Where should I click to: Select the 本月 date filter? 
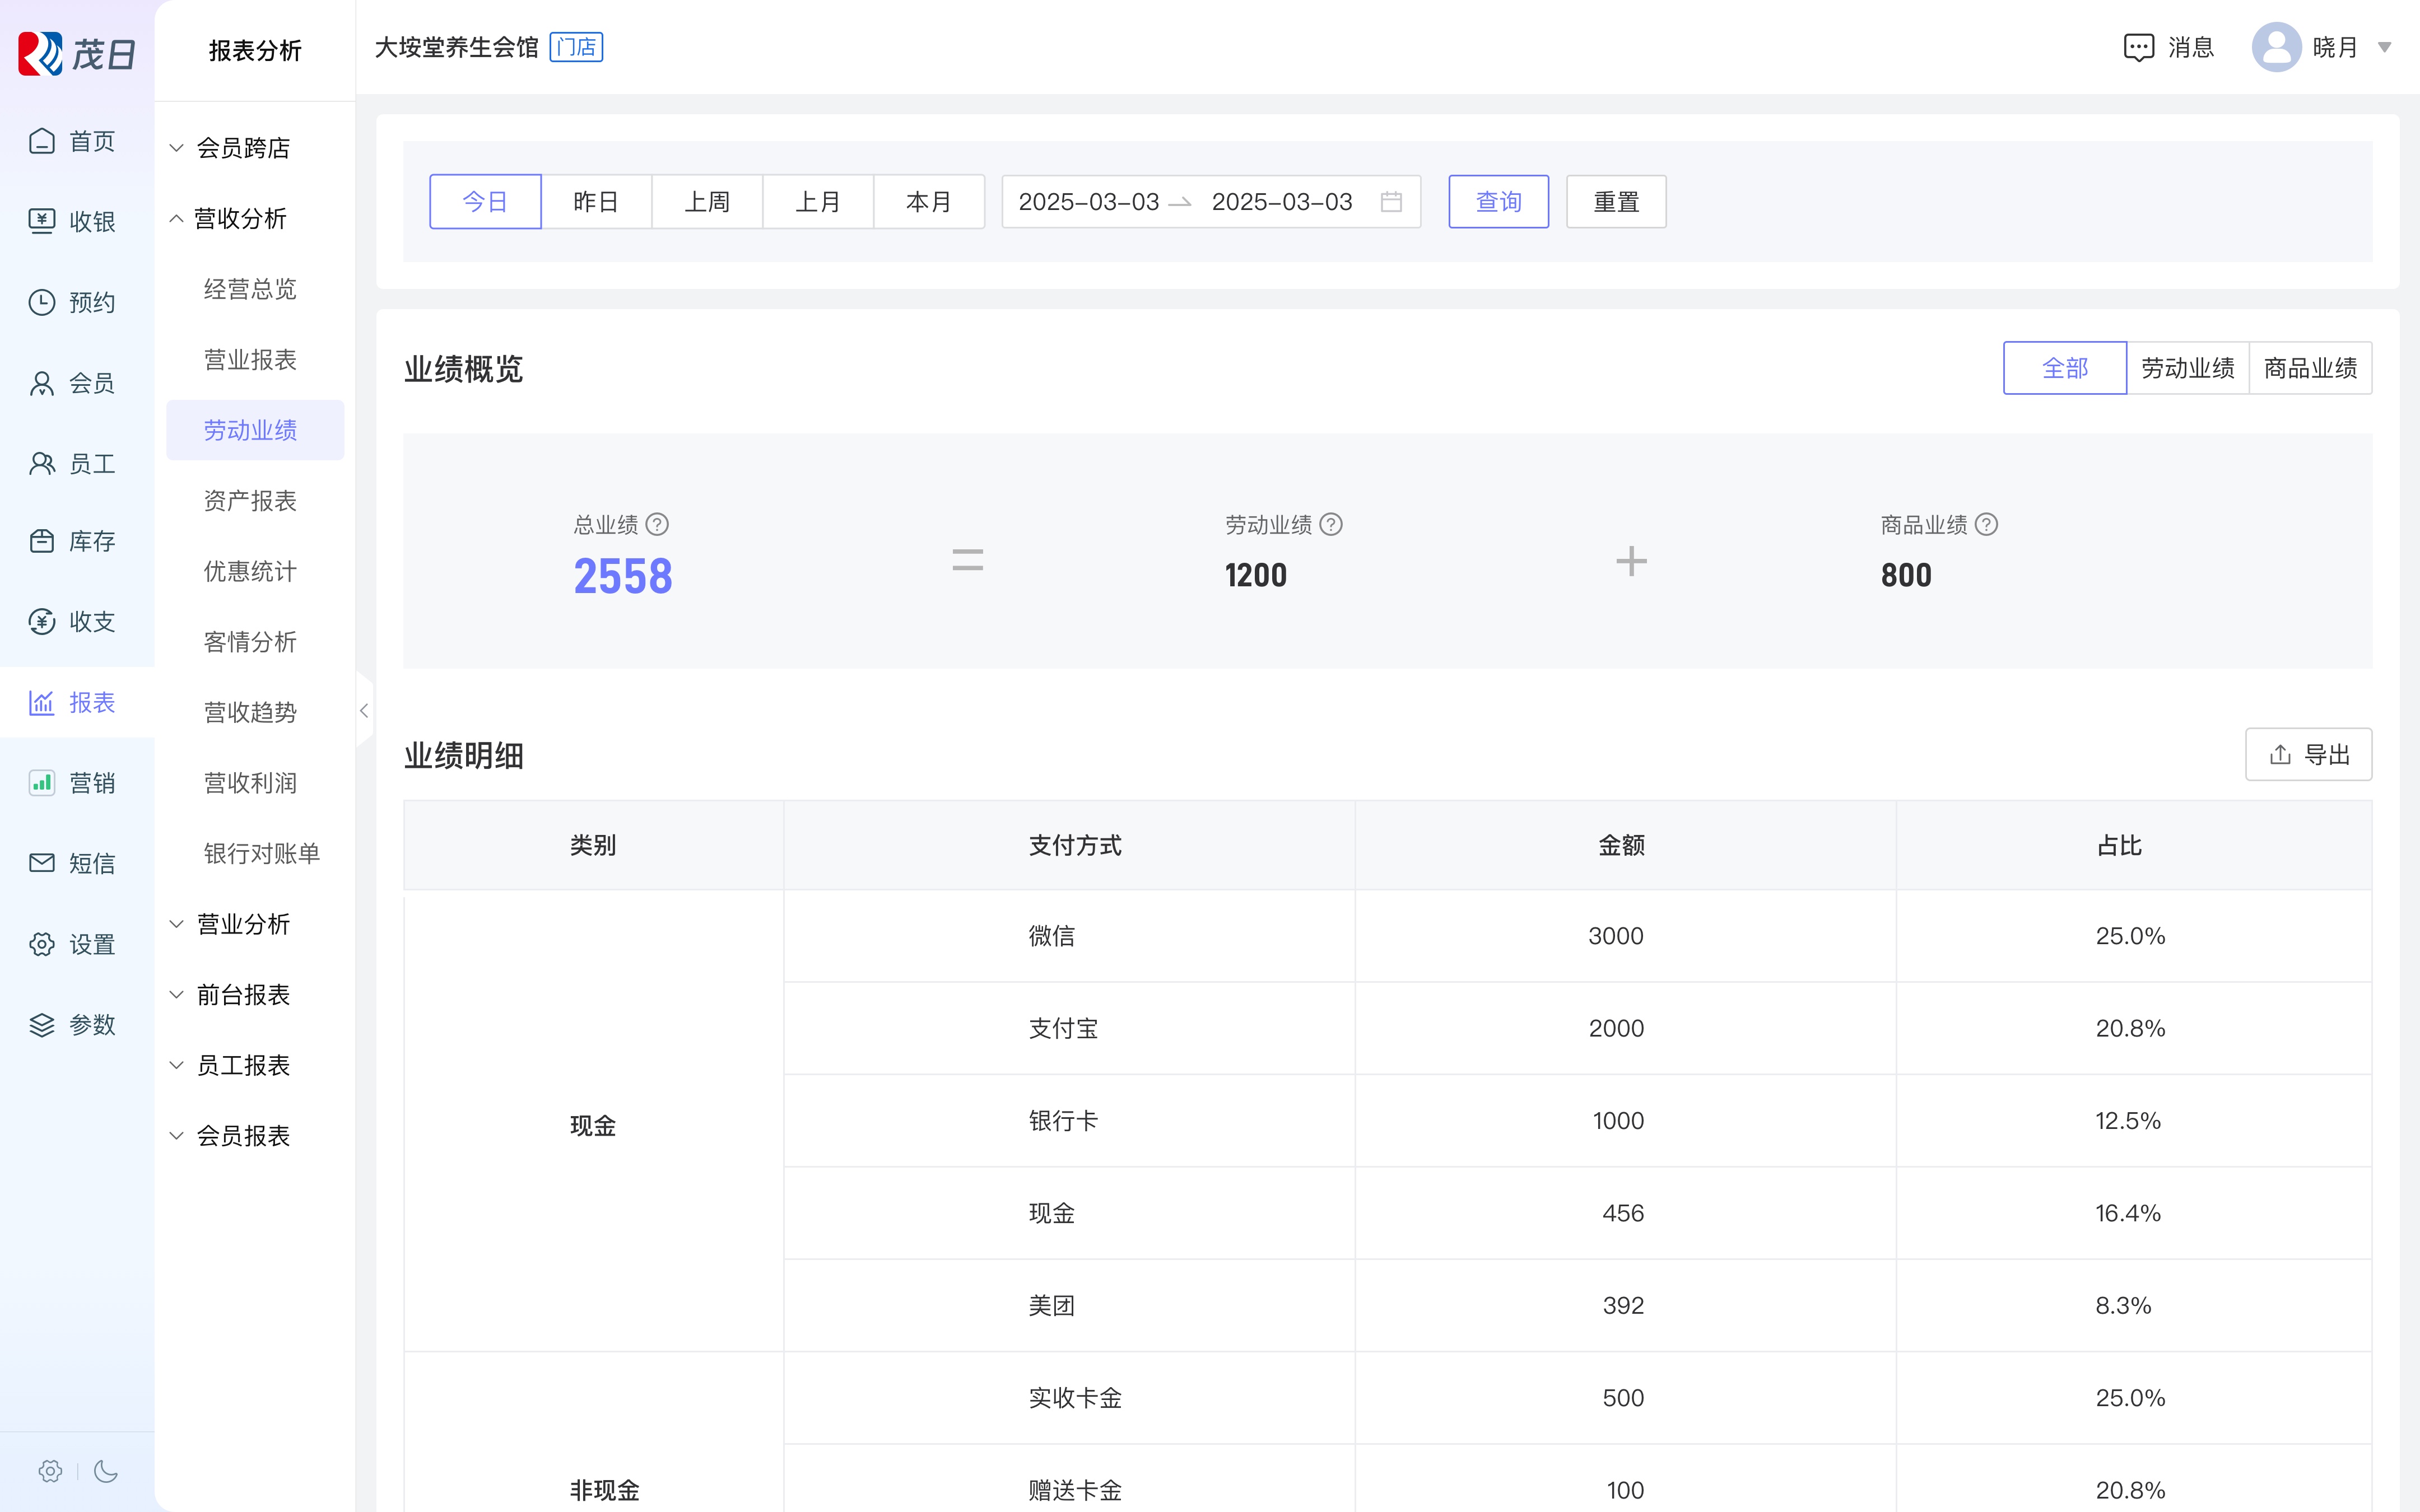point(928,202)
